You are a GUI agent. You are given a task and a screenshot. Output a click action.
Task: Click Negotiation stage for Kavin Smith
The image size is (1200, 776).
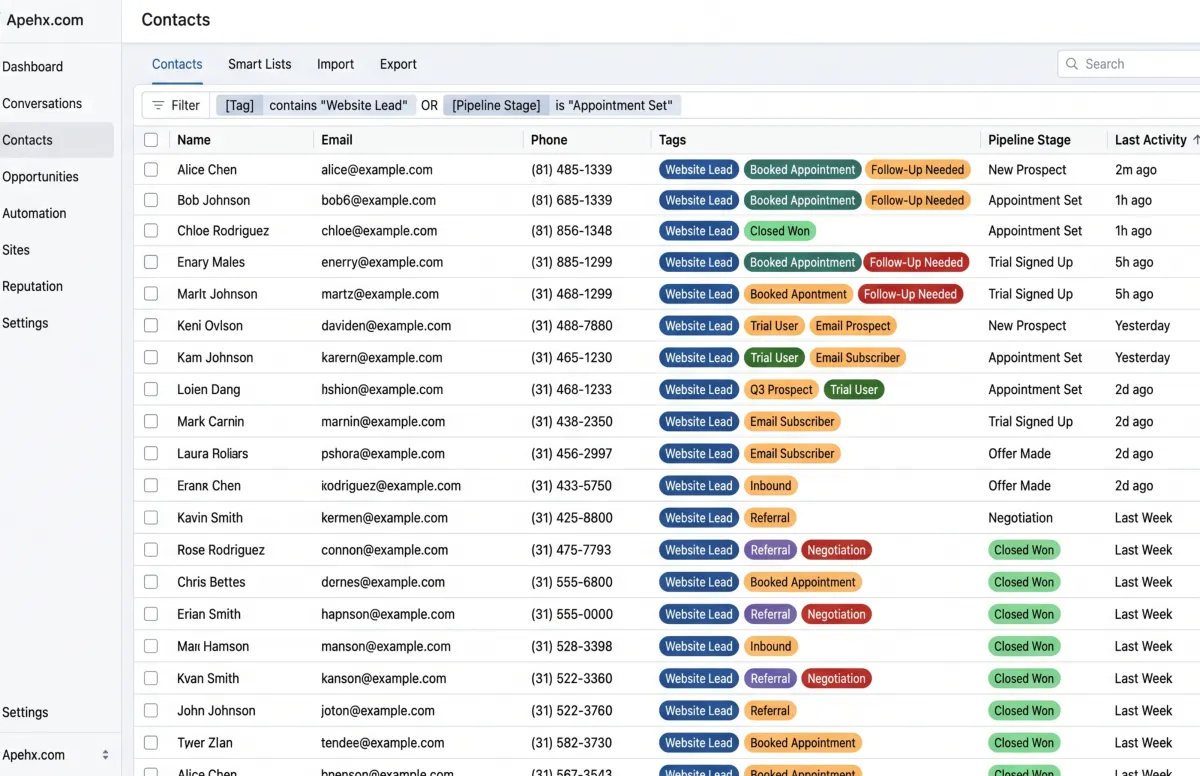click(x=1021, y=518)
